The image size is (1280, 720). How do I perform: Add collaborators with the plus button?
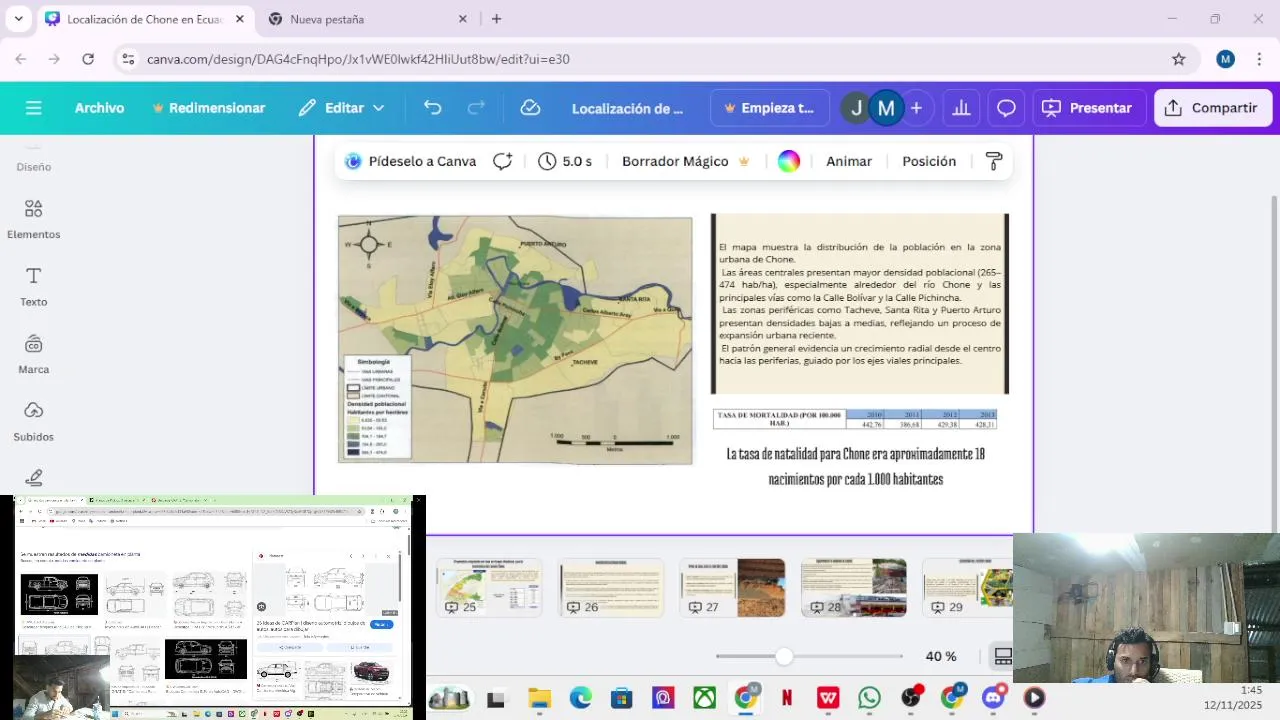[x=916, y=108]
